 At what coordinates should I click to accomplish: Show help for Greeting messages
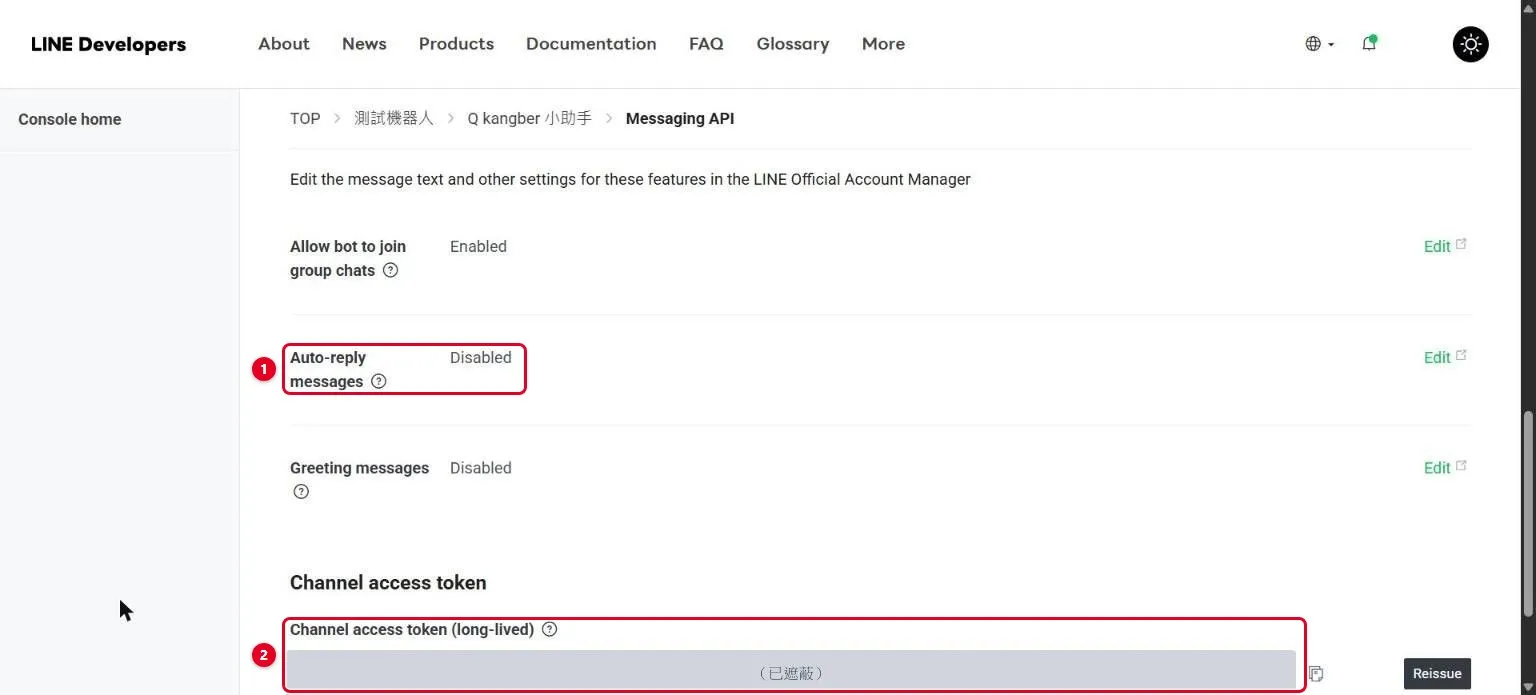[301, 492]
